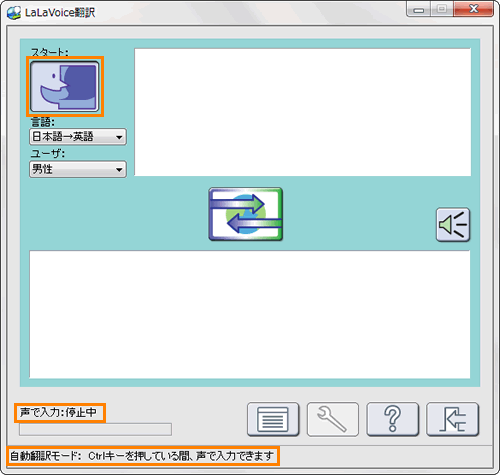Open the list window button
Screen dimensions: 500x475
click(x=273, y=419)
